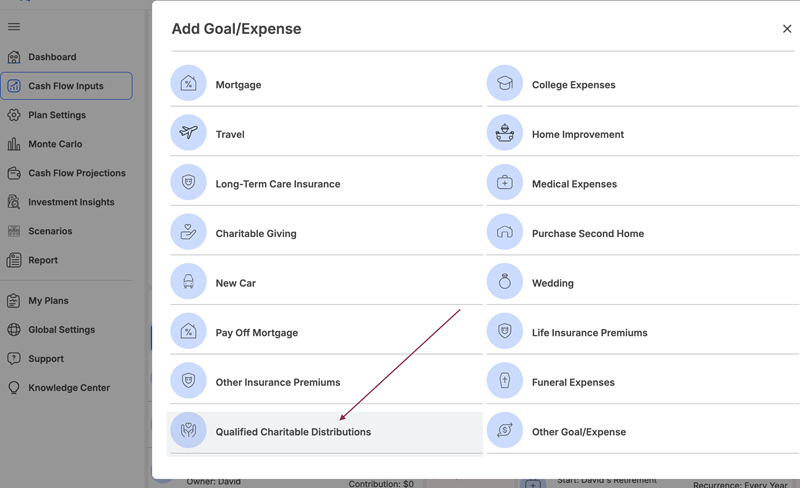Click the Qualified Charitable Distributions hands icon
The height and width of the screenshot is (489, 800).
[x=188, y=430]
